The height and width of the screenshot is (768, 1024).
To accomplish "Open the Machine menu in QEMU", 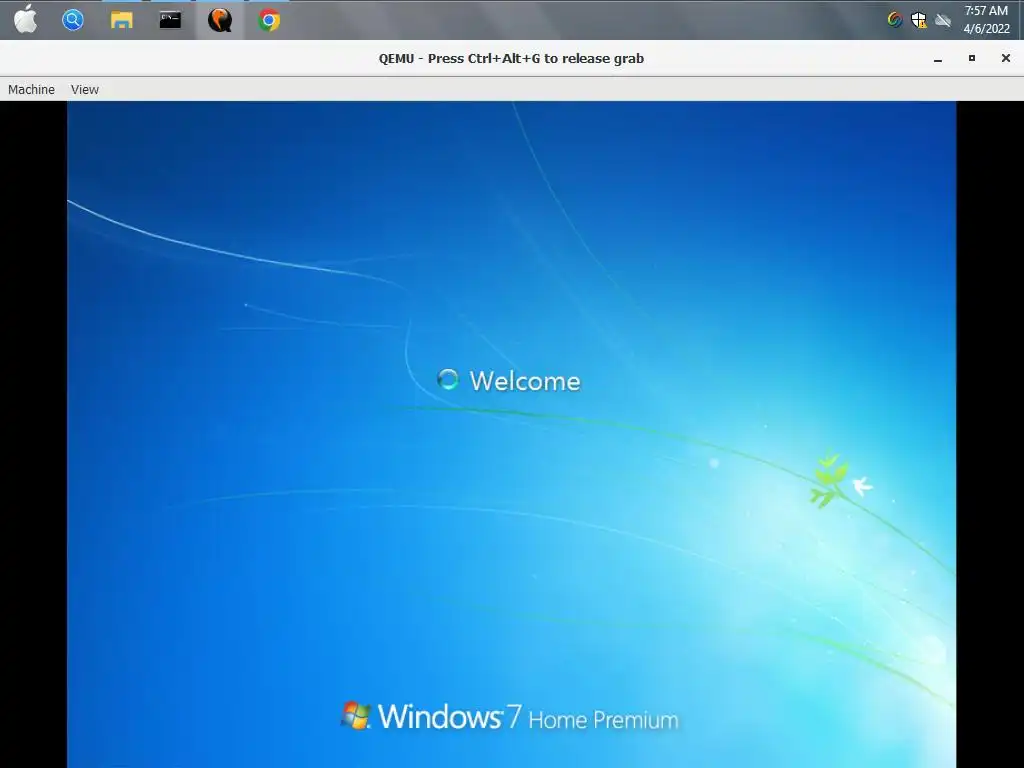I will [31, 89].
